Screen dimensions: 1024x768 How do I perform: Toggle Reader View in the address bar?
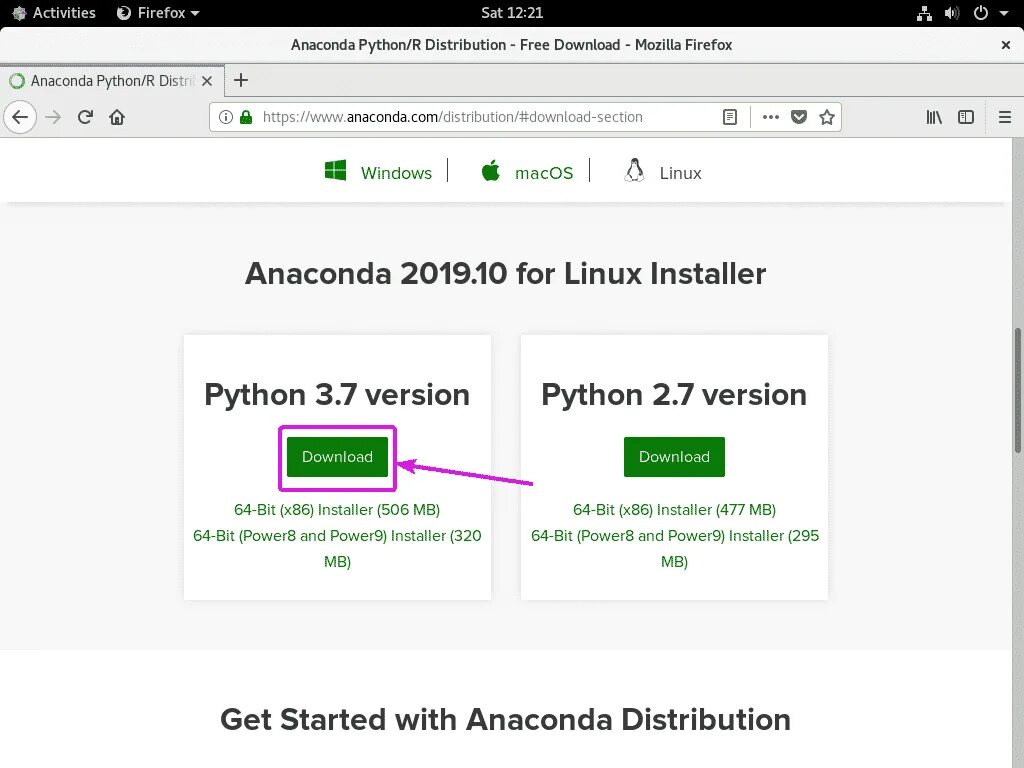coord(730,117)
